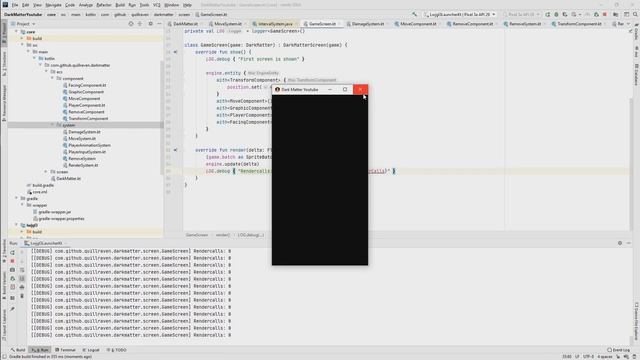Click the gutter override icon beside show()
The height and width of the screenshot is (360, 640).
175,52
